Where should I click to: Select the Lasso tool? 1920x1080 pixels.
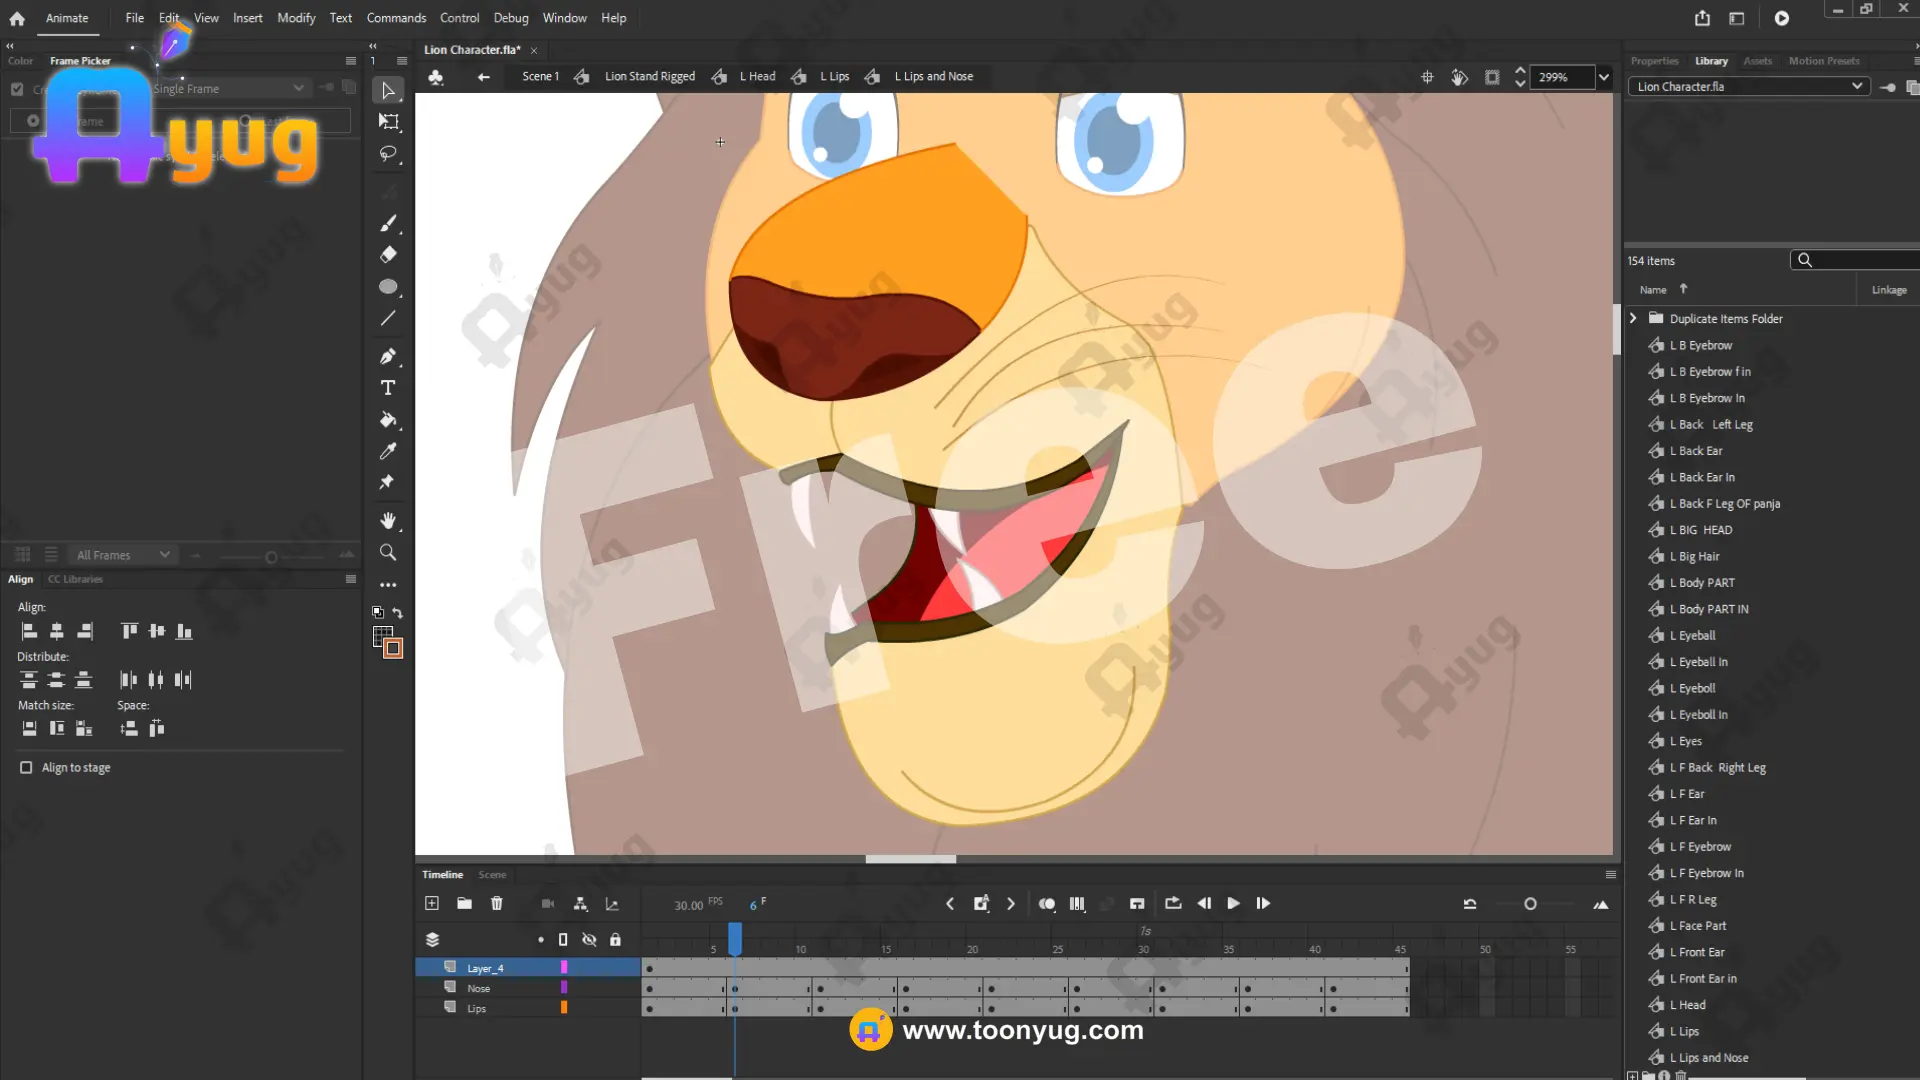coord(388,154)
